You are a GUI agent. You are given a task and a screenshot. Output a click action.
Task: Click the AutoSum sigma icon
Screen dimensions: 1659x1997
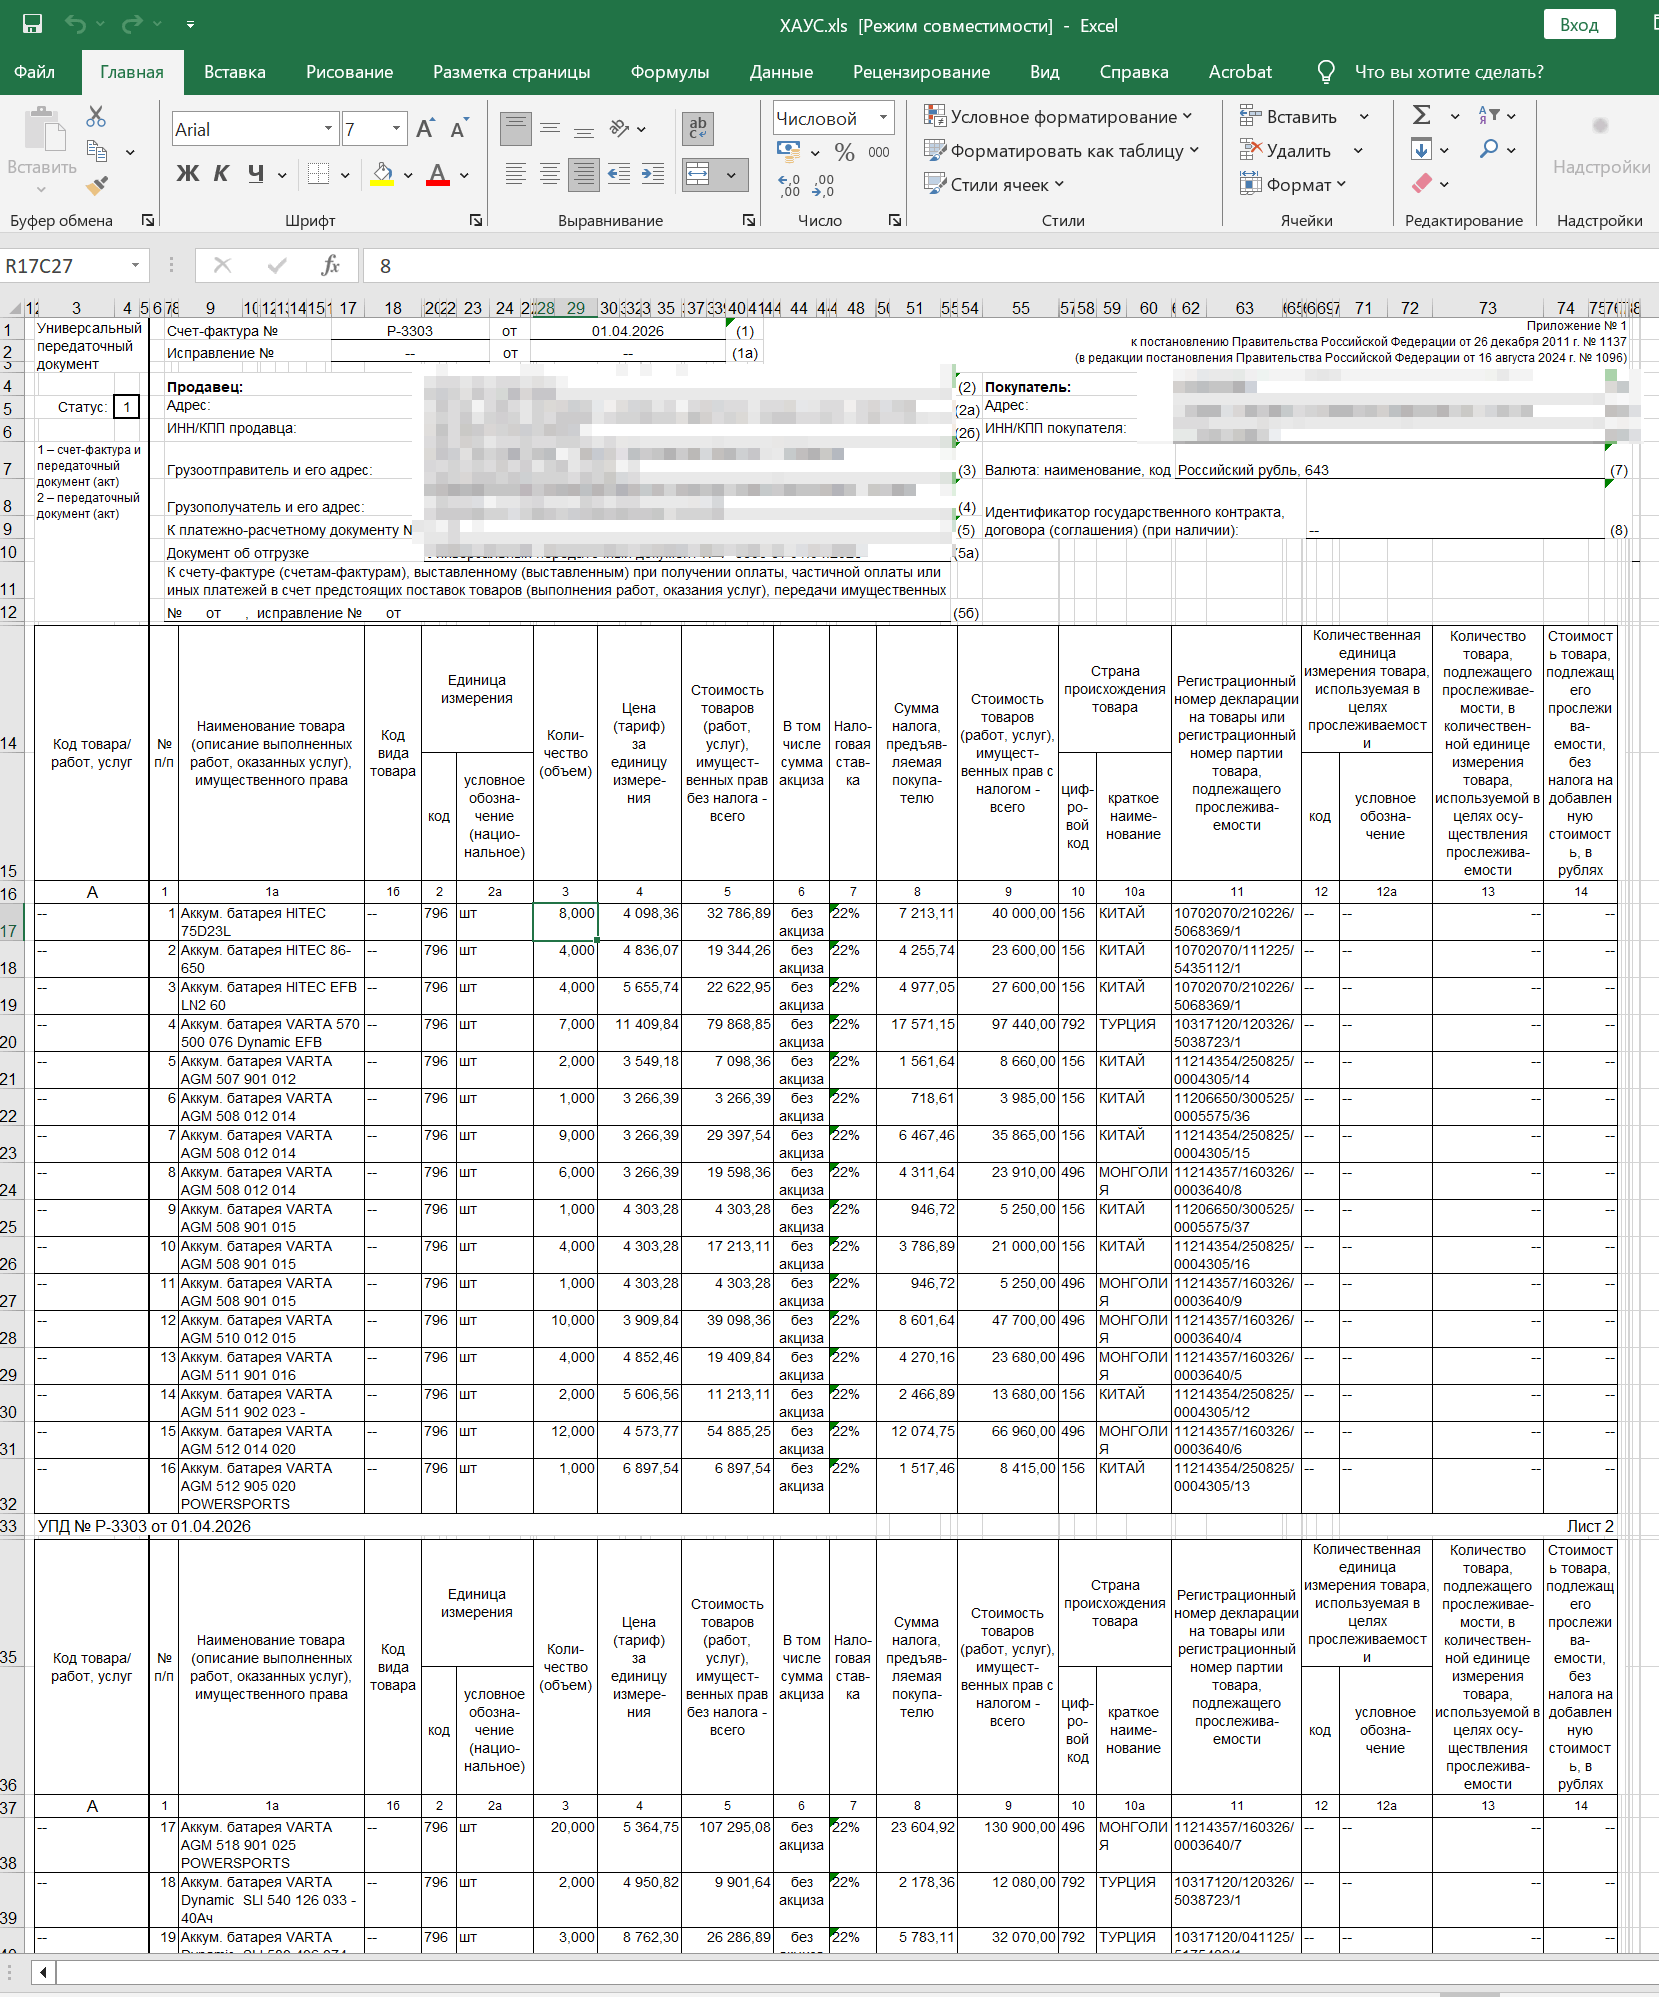[1421, 115]
